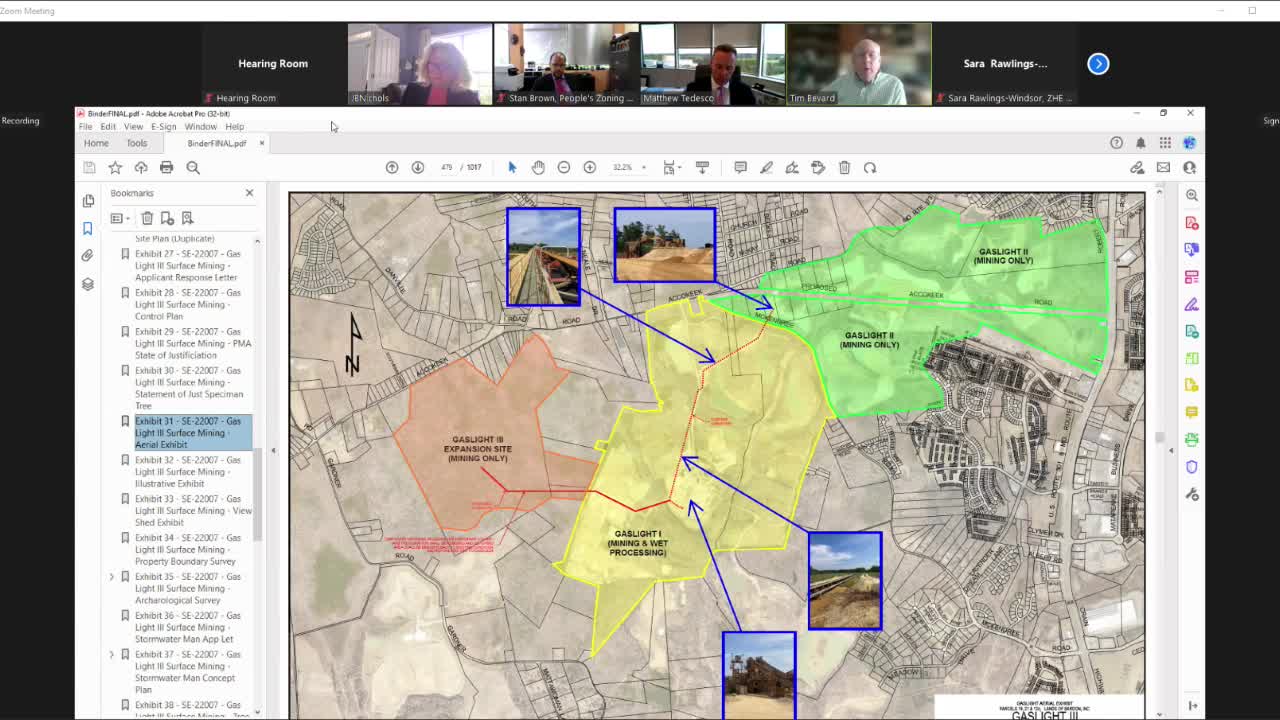Open notifications bell icon
1280x720 pixels.
[1140, 143]
